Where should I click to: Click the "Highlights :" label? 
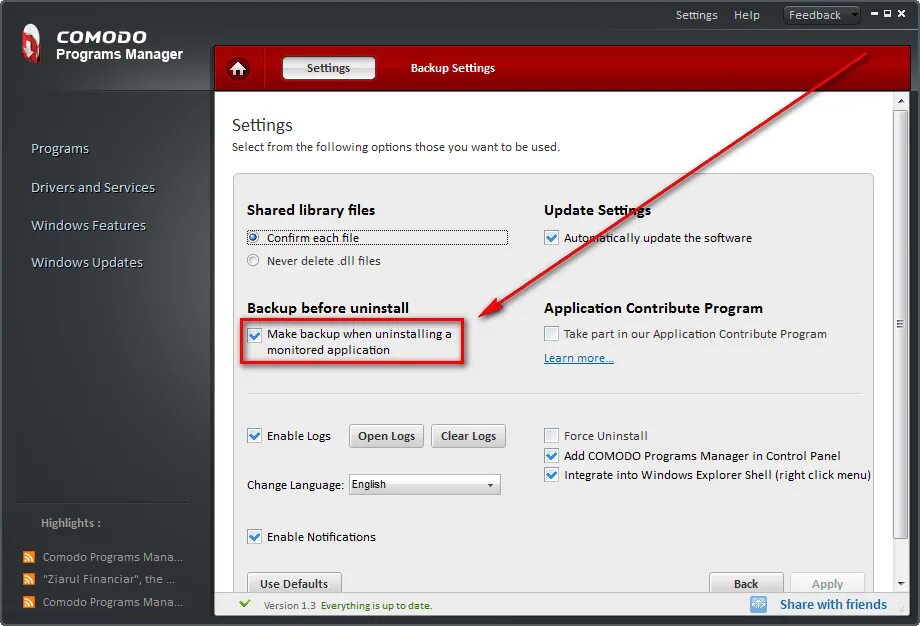click(70, 523)
